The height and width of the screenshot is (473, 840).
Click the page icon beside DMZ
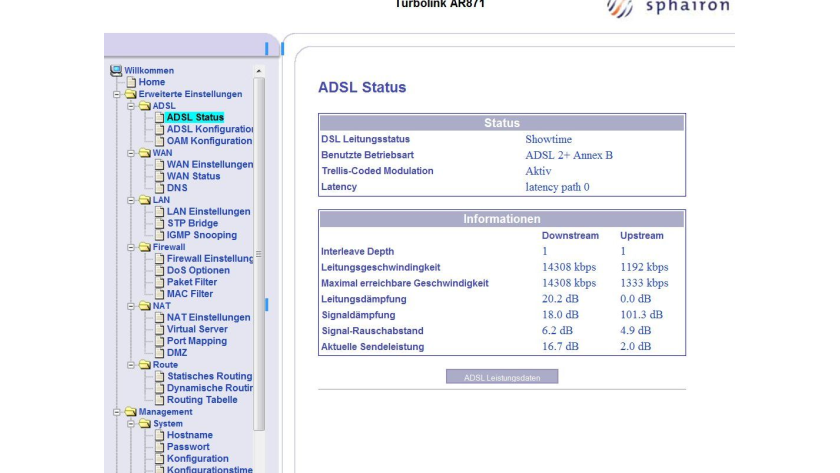(x=159, y=353)
